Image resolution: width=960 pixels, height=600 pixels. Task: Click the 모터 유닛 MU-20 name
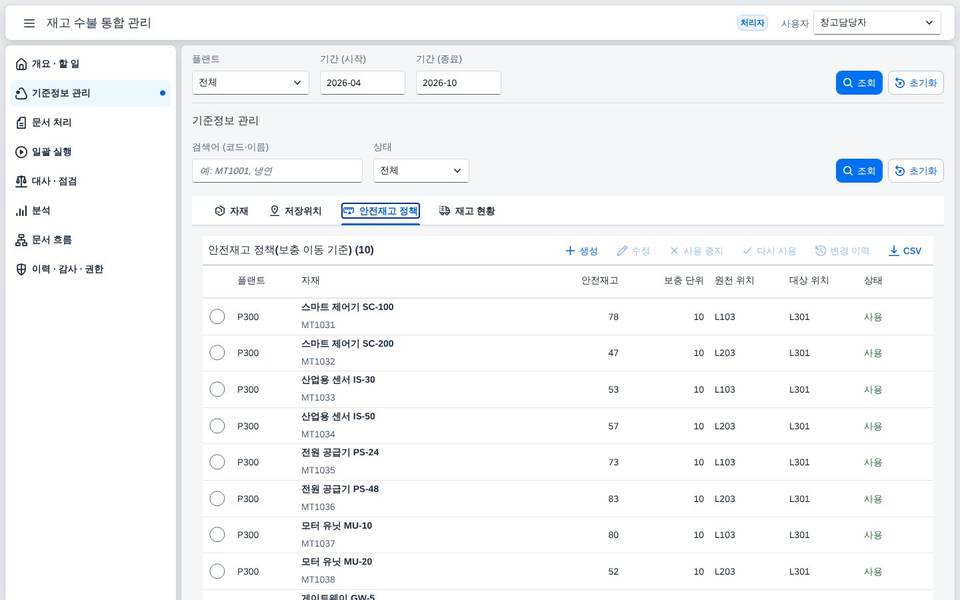coord(337,562)
